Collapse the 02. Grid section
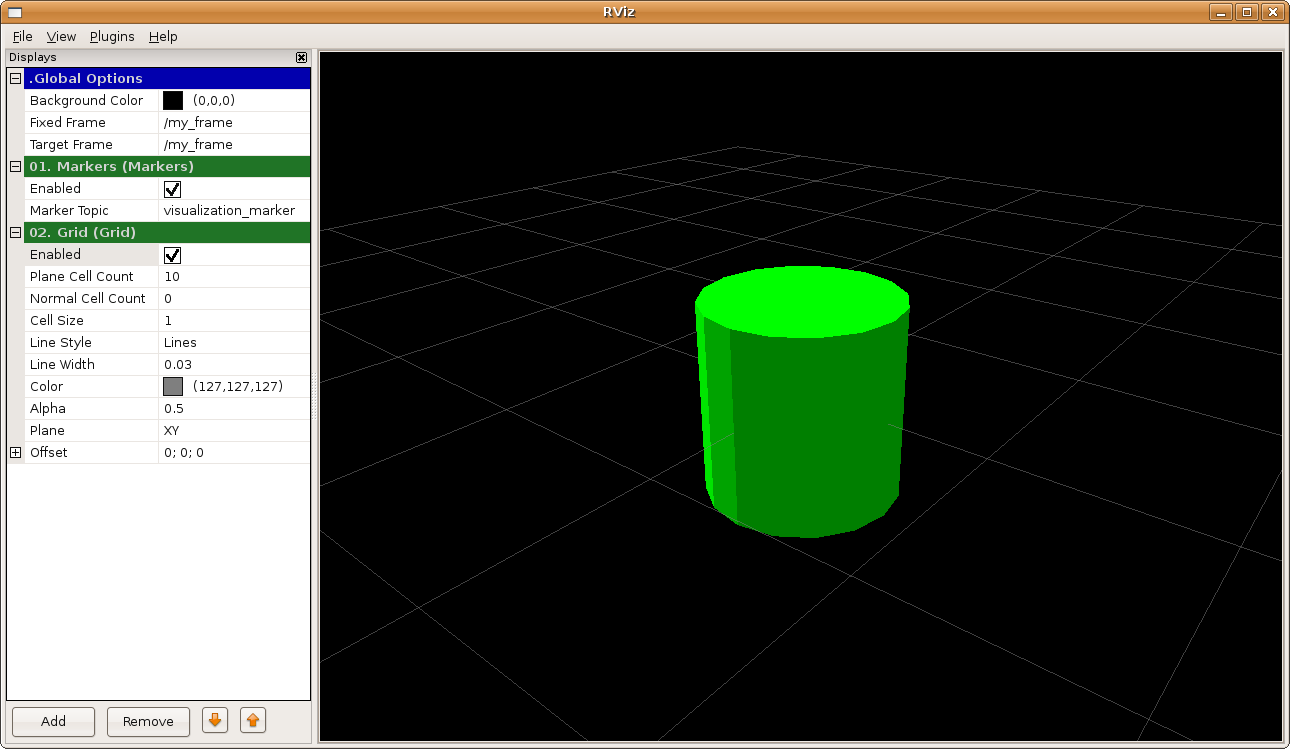 click(x=15, y=232)
